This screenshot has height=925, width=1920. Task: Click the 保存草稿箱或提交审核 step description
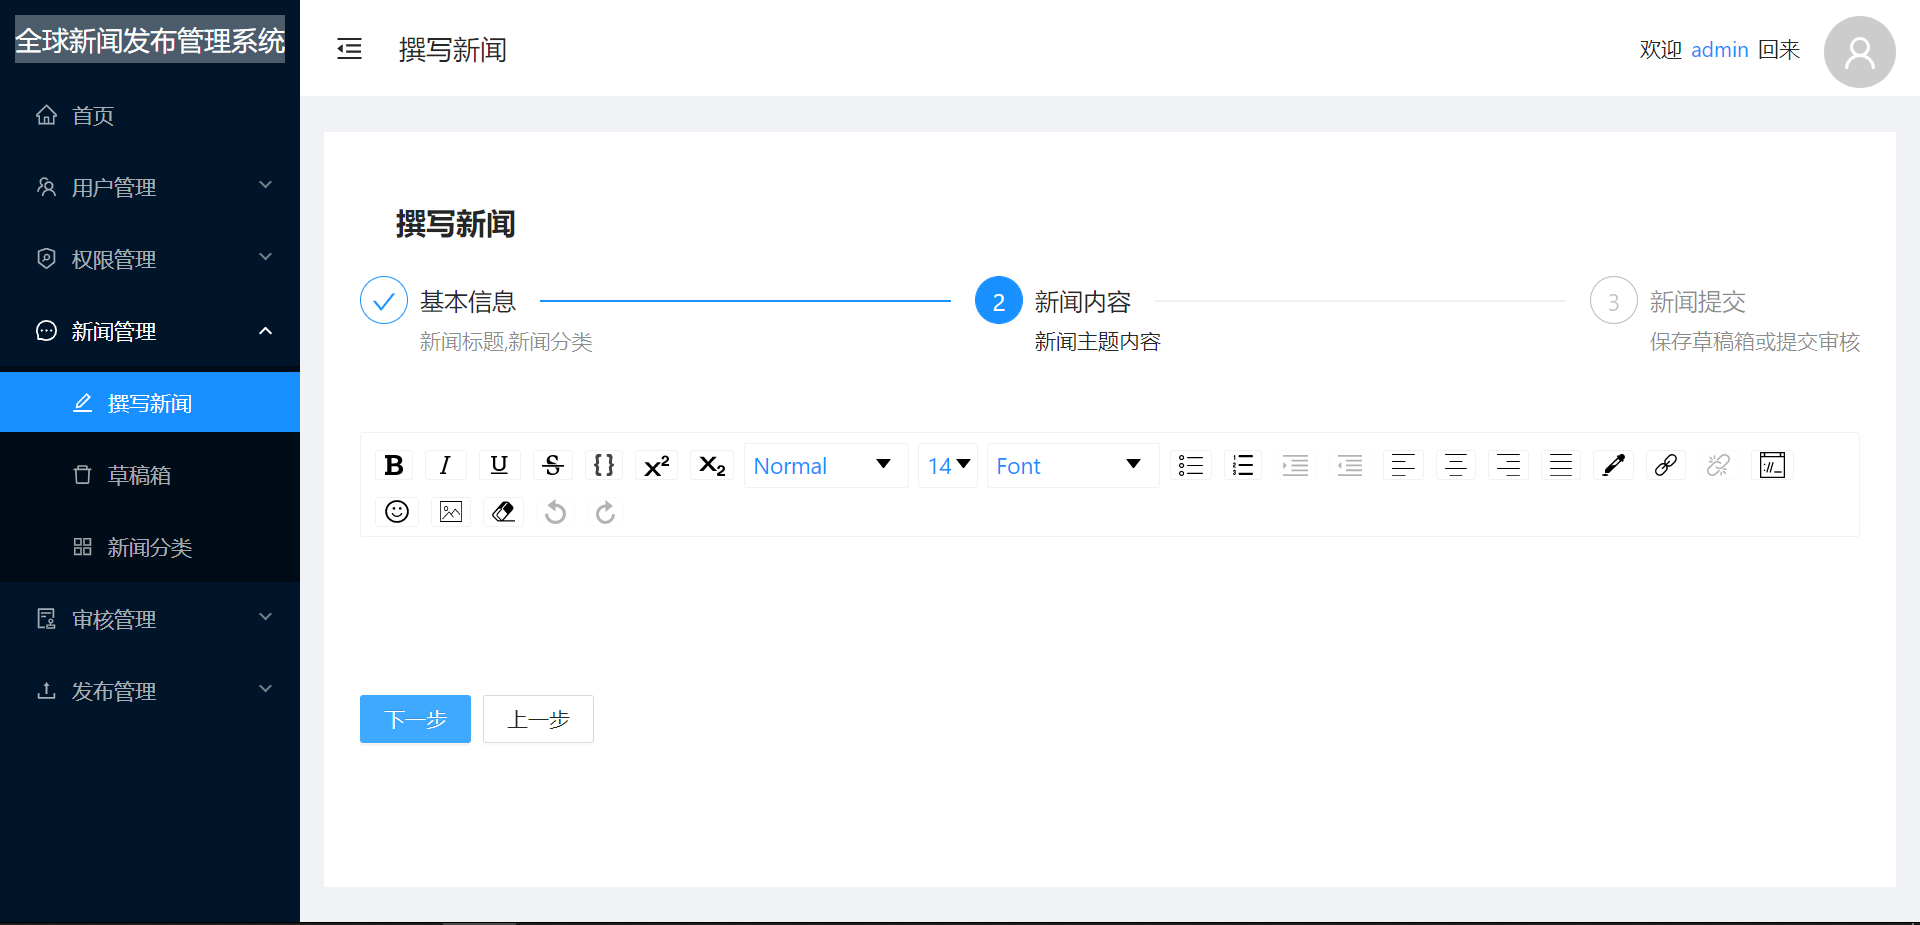point(1755,342)
